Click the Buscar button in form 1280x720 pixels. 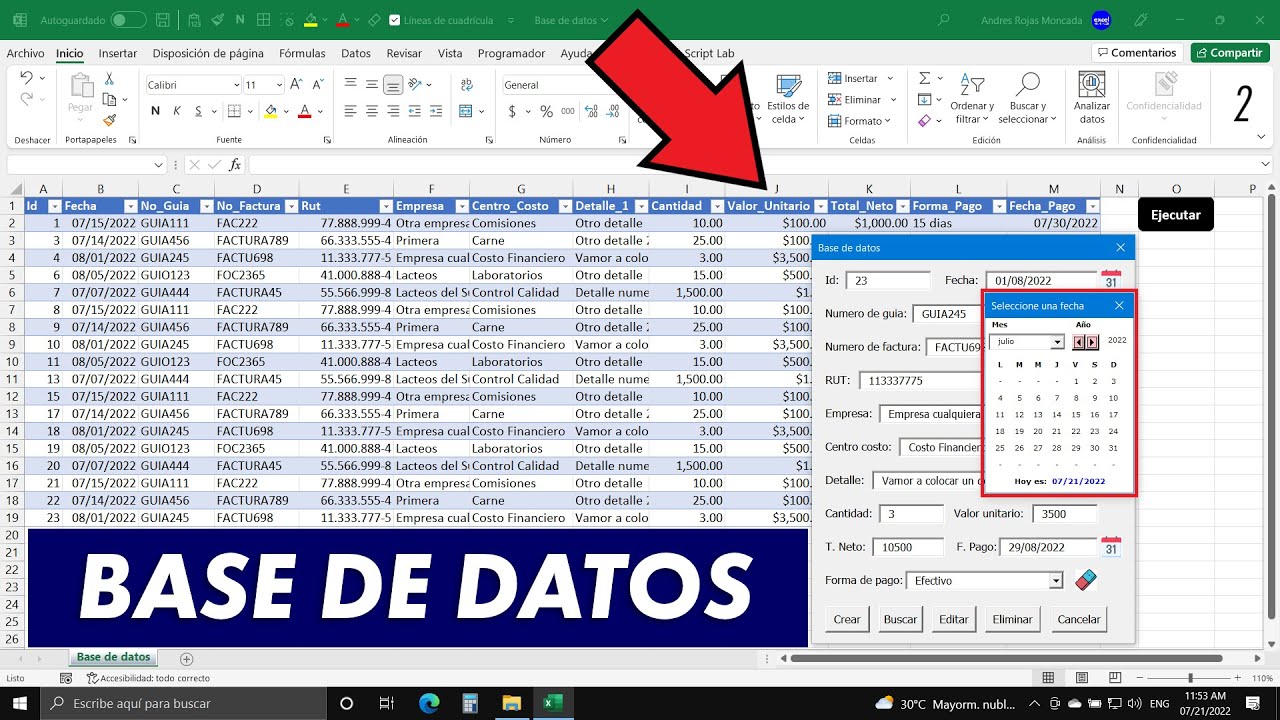pos(900,619)
